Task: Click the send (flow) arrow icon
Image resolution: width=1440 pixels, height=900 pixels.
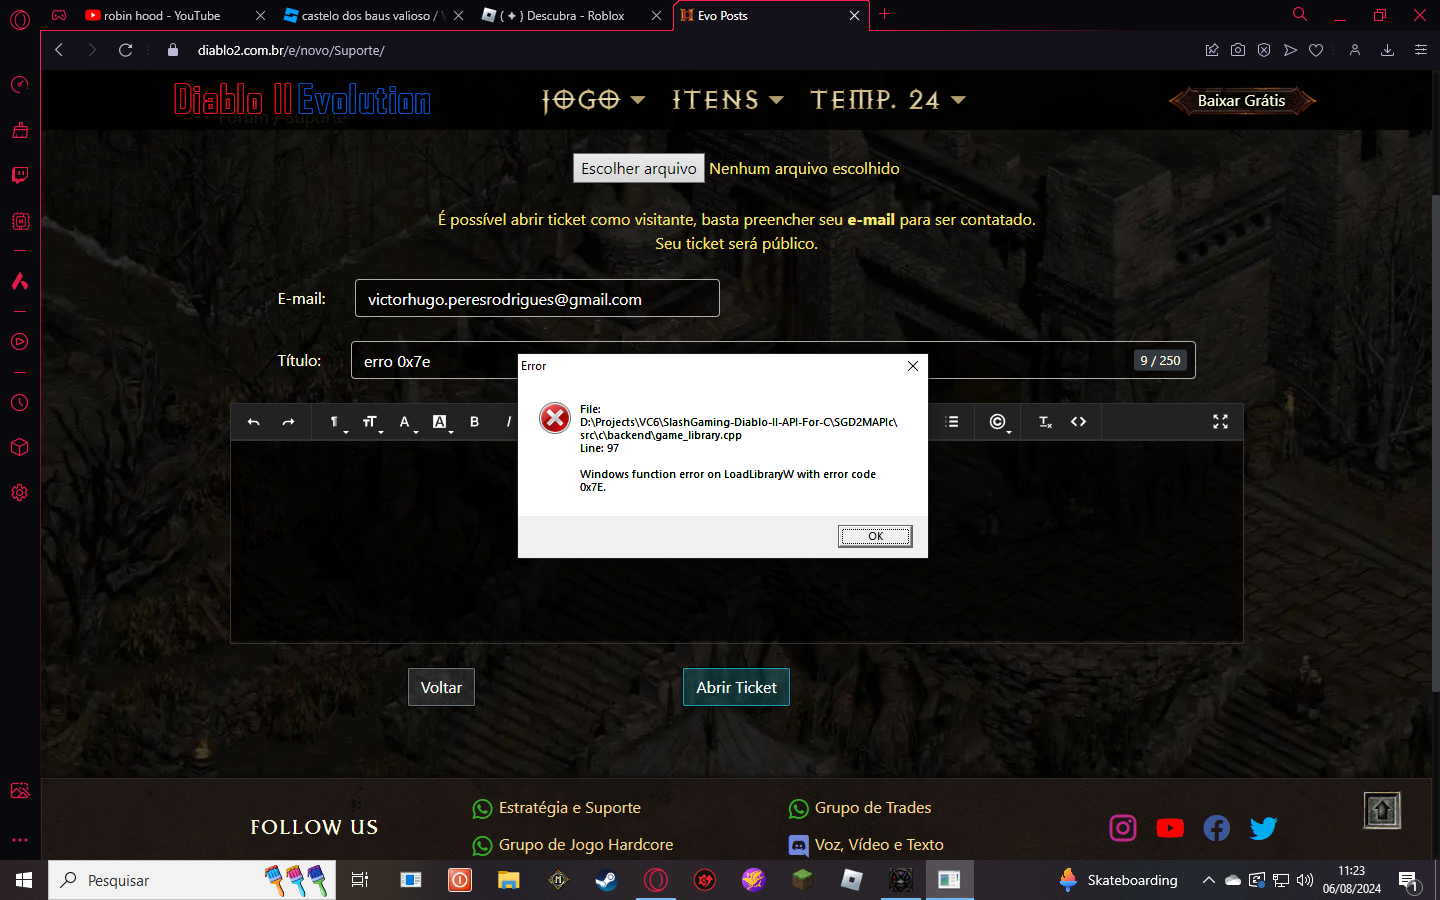Action: point(1290,50)
